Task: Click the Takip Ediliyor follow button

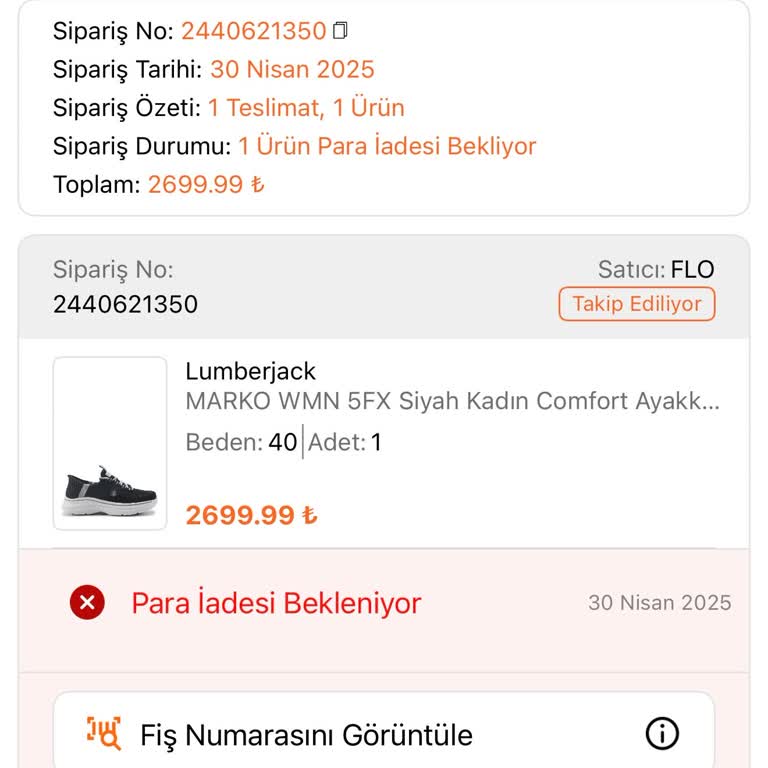Action: (637, 304)
